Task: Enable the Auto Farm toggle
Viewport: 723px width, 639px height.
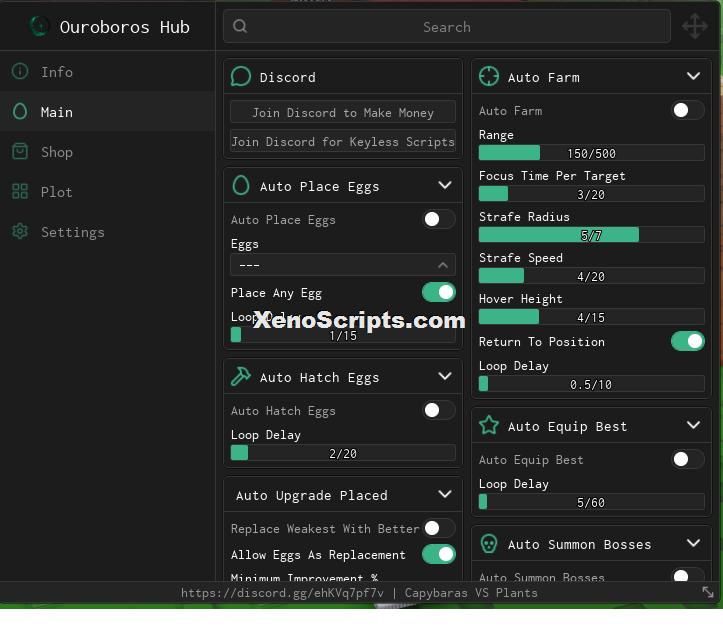Action: click(x=687, y=111)
